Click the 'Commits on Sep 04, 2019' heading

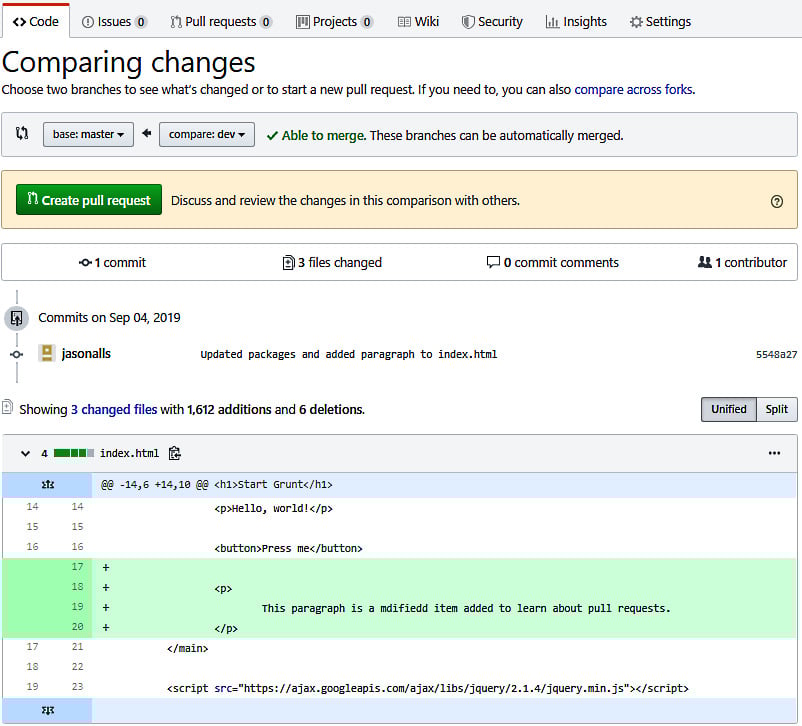tap(109, 318)
